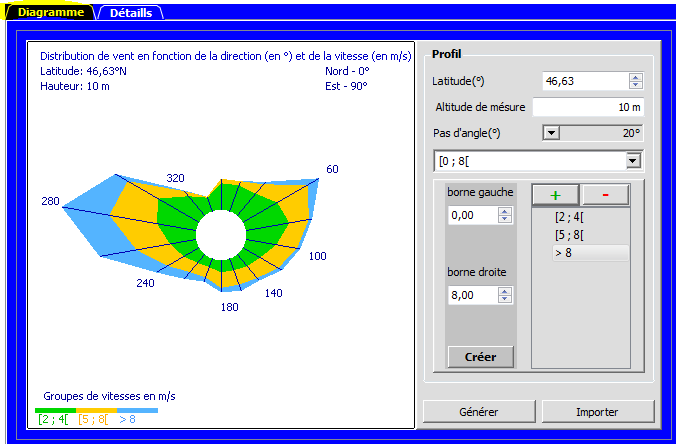676x444 pixels.
Task: Click the Latitude input field
Action: point(585,81)
